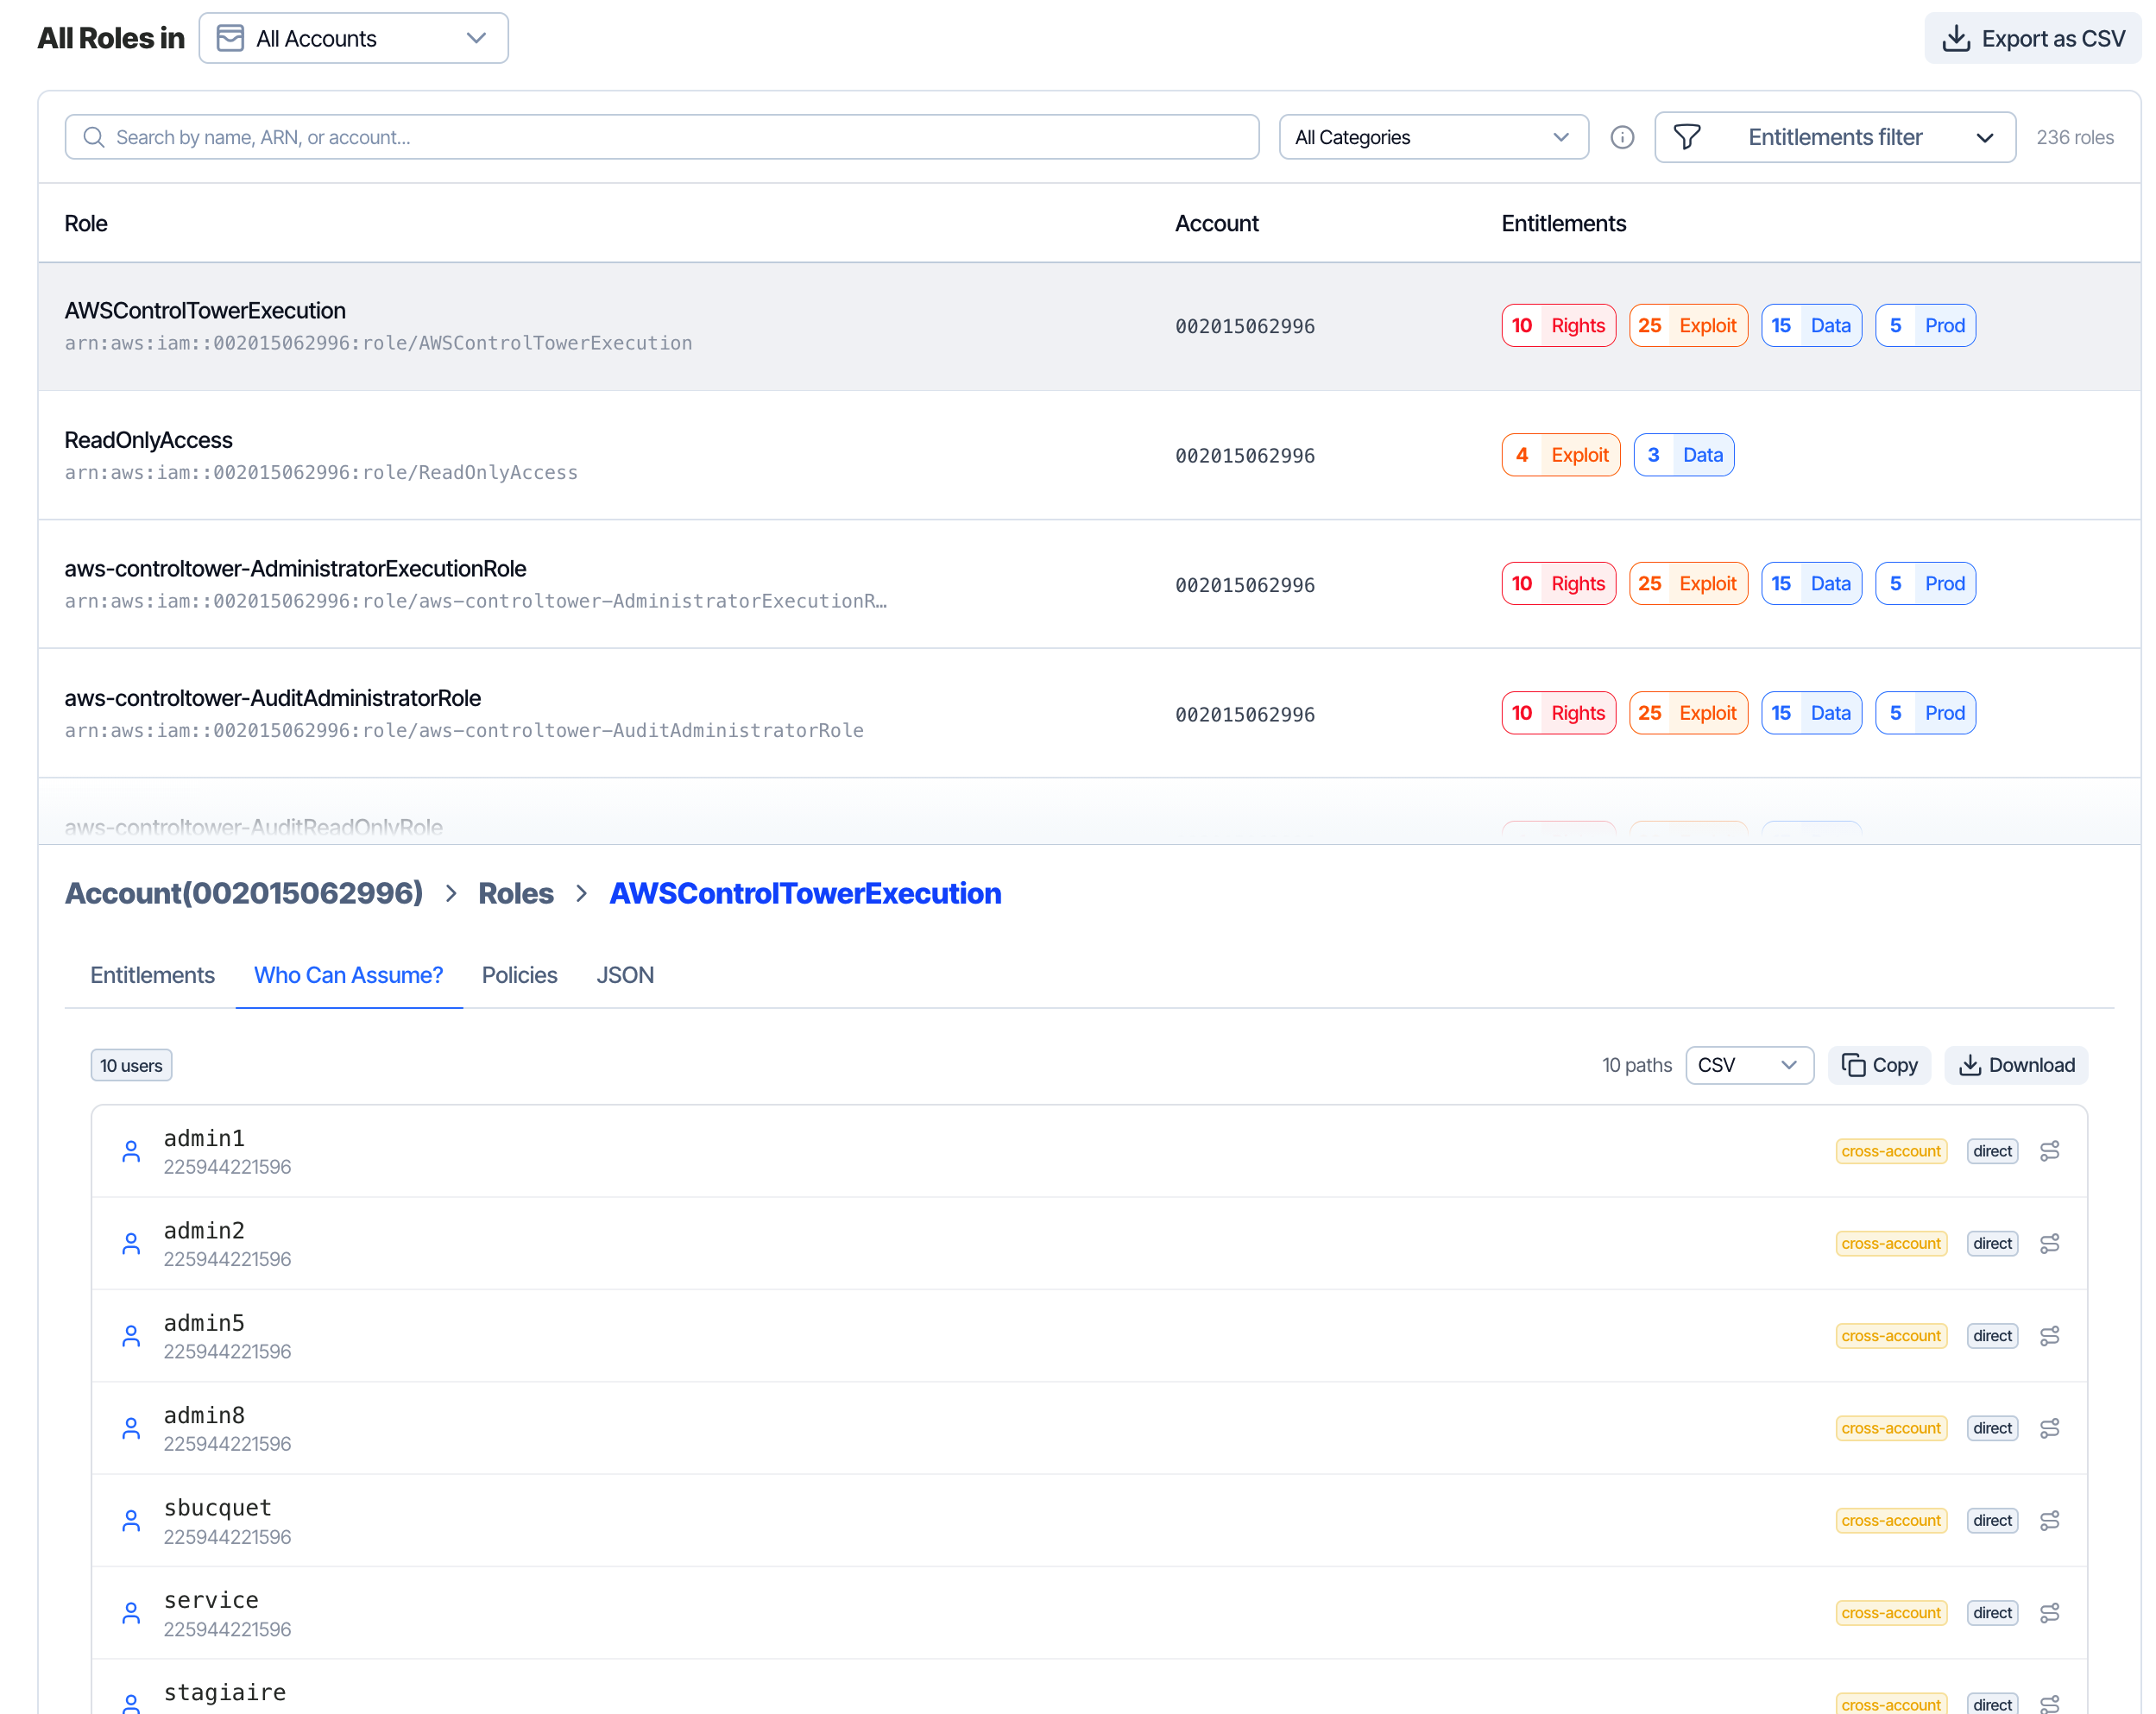Viewport: 2156px width, 1714px height.
Task: Click the Entitlements column header
Action: pyautogui.click(x=1563, y=223)
